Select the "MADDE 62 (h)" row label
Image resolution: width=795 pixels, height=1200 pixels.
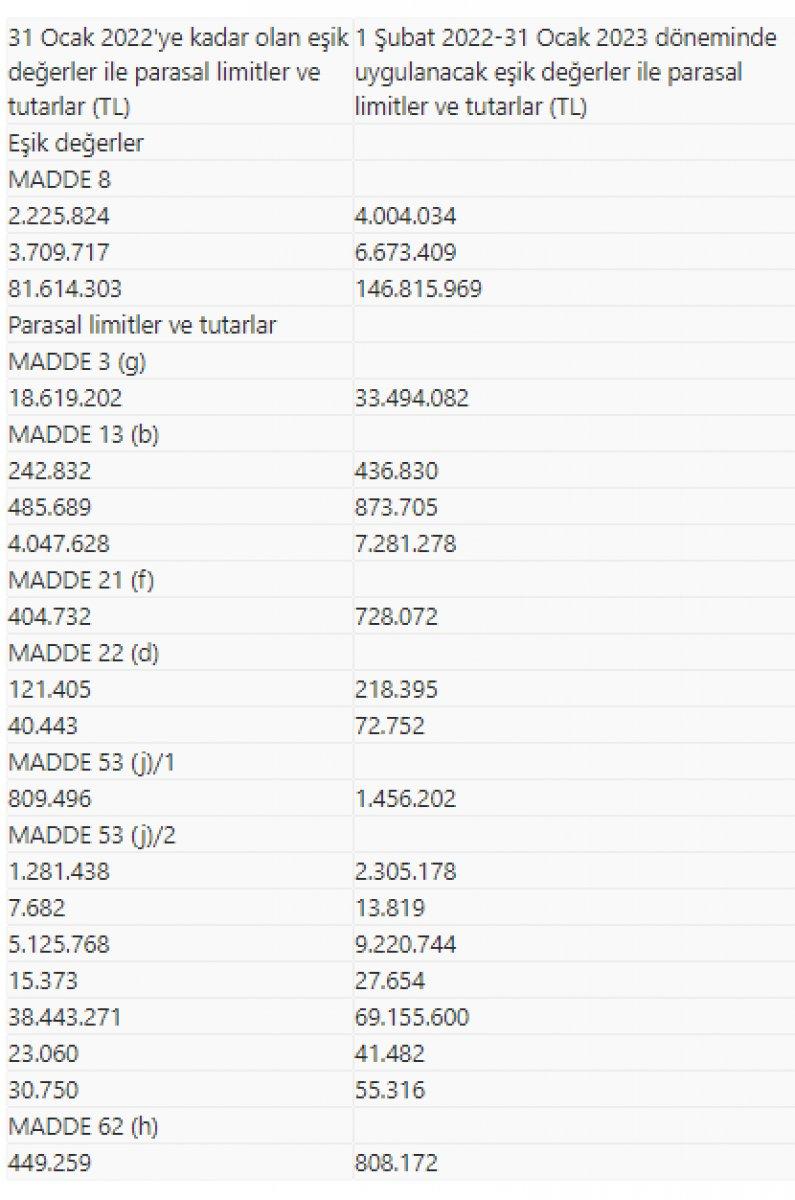(83, 1126)
